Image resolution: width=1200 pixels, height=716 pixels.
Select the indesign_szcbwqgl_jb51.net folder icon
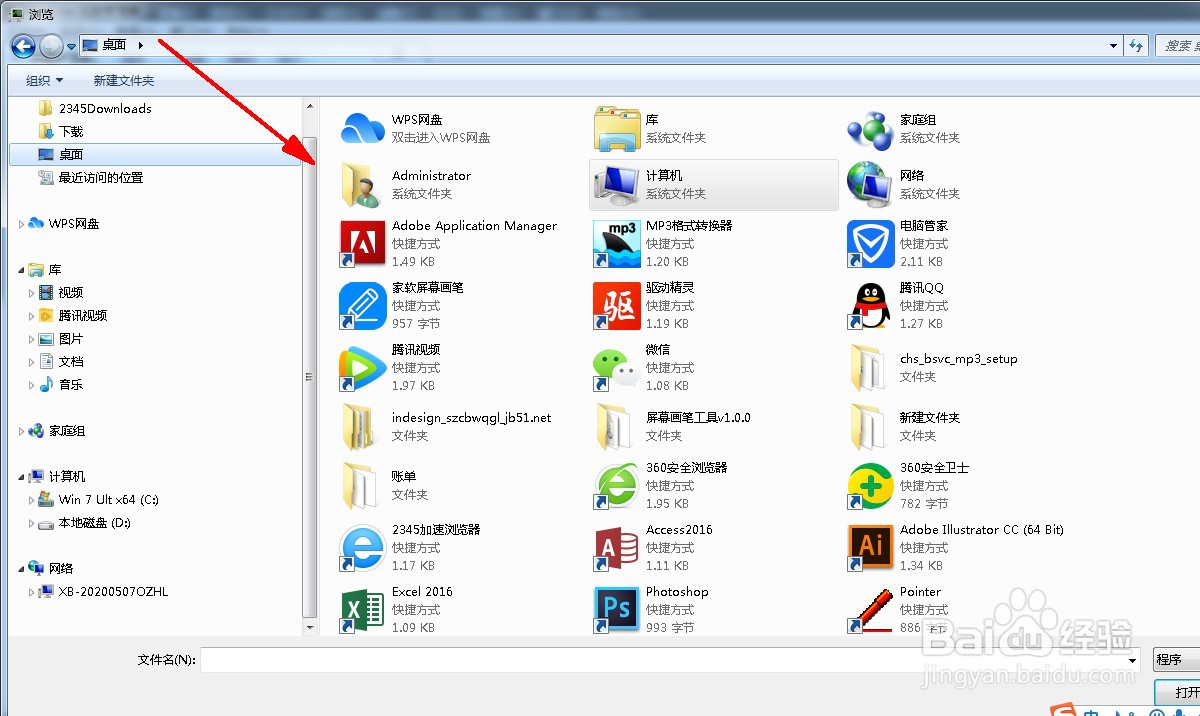(363, 427)
